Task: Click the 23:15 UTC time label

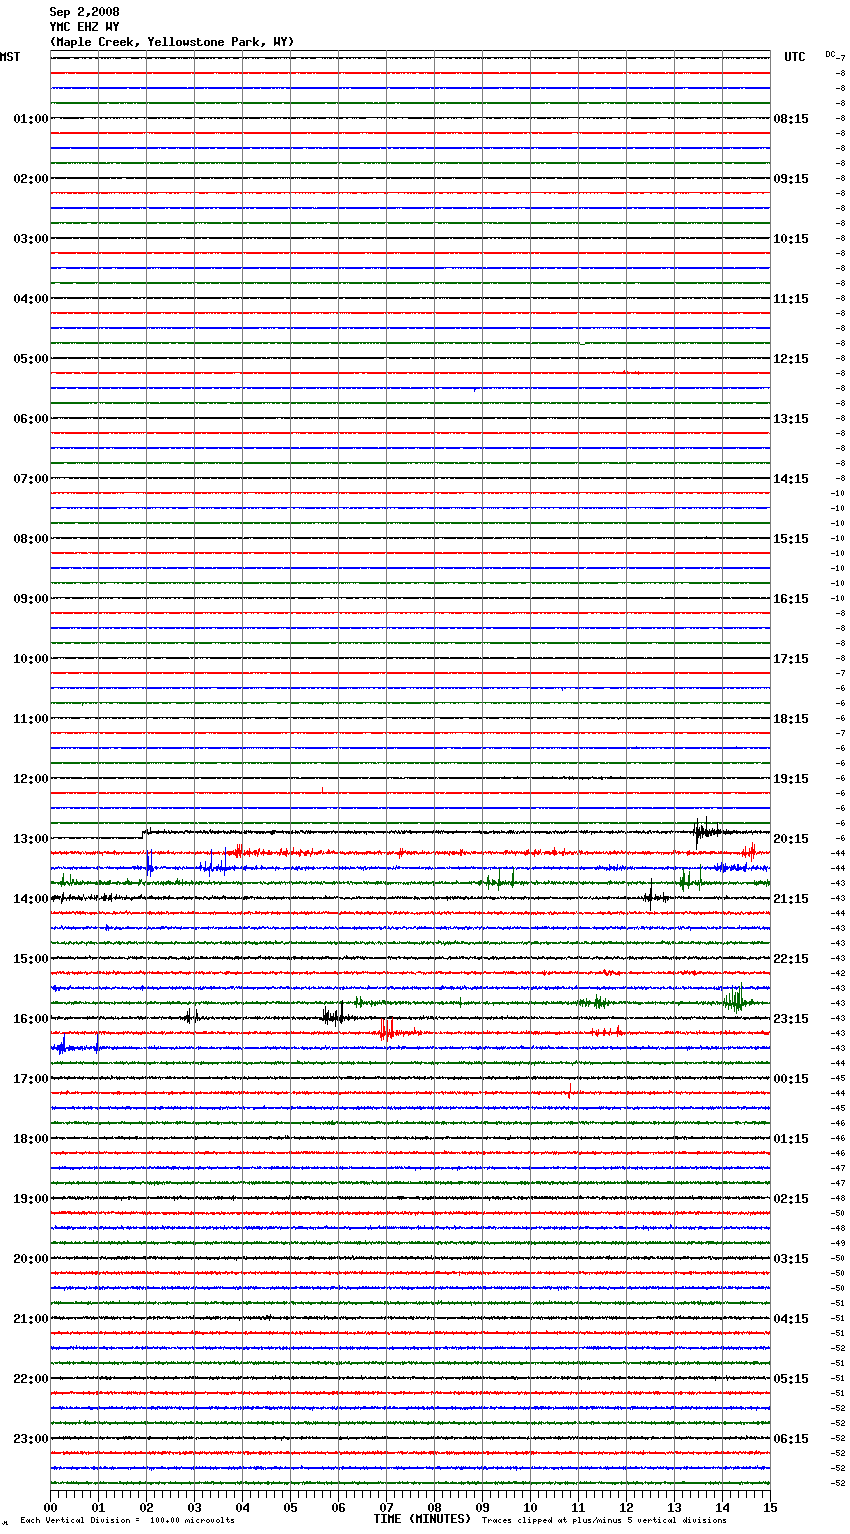Action: point(791,1019)
